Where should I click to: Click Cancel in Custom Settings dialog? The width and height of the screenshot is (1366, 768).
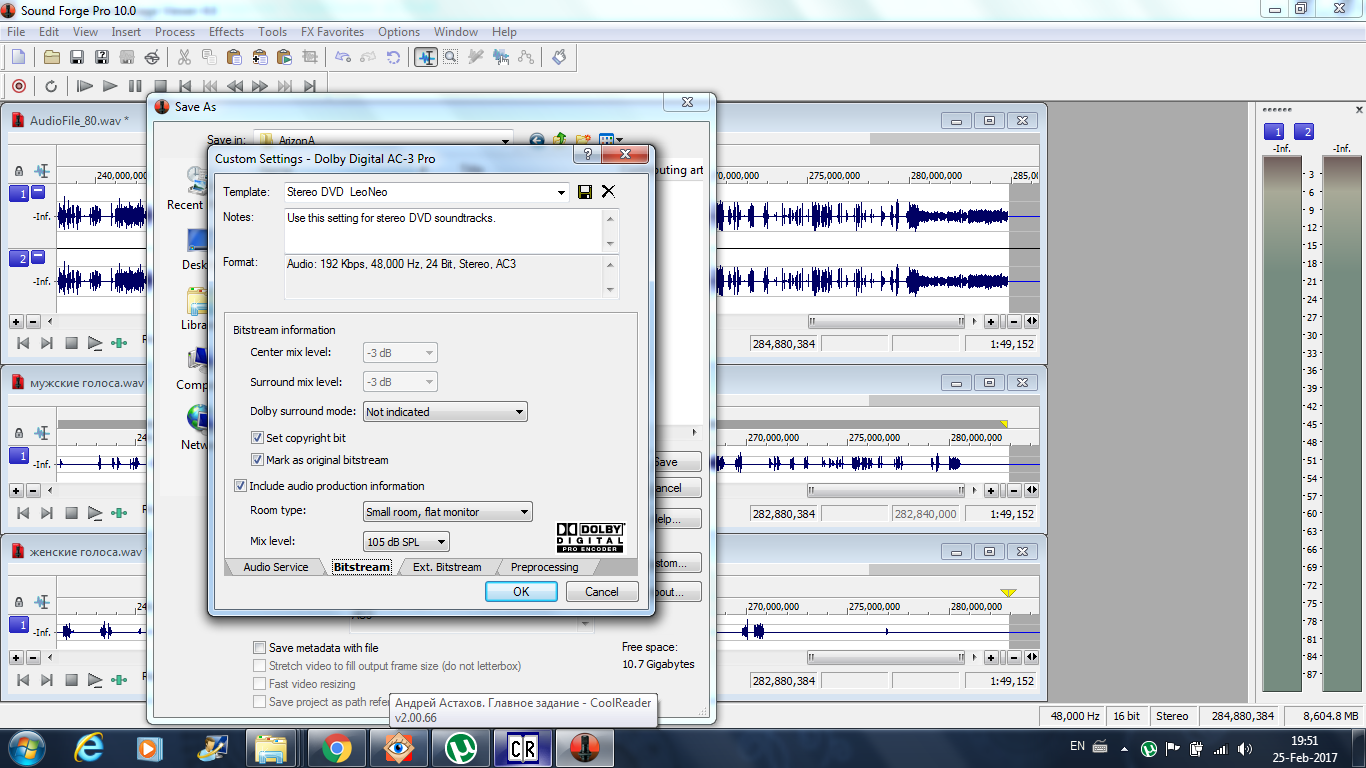(602, 591)
